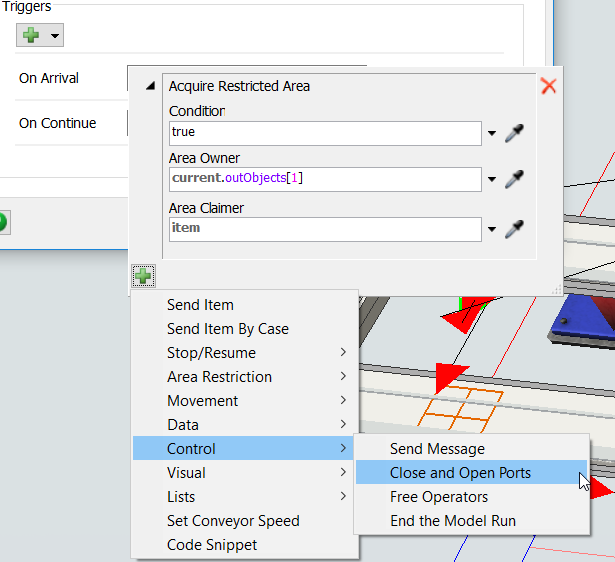The image size is (615, 562).
Task: Click the green plus below the Area Claimer field
Action: click(x=144, y=276)
